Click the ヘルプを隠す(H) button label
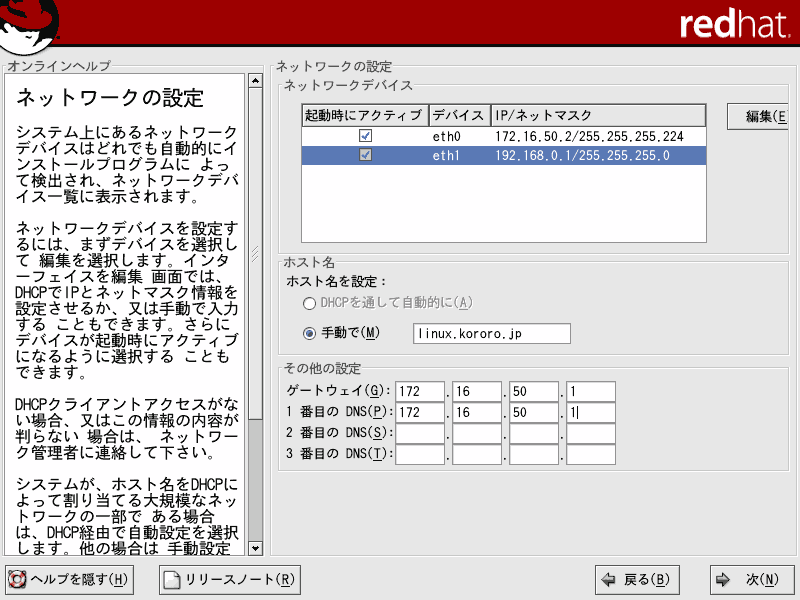 [x=79, y=580]
